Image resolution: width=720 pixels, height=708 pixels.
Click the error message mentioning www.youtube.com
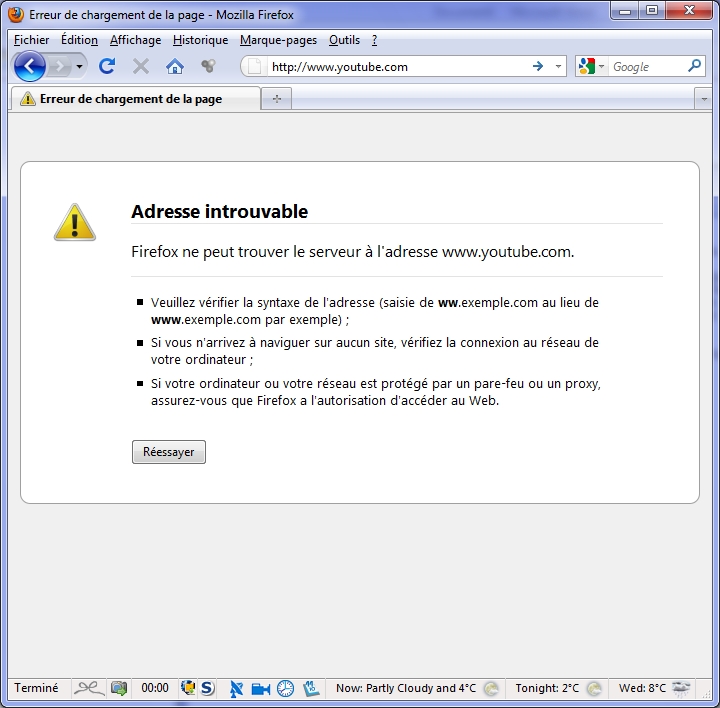coord(353,252)
